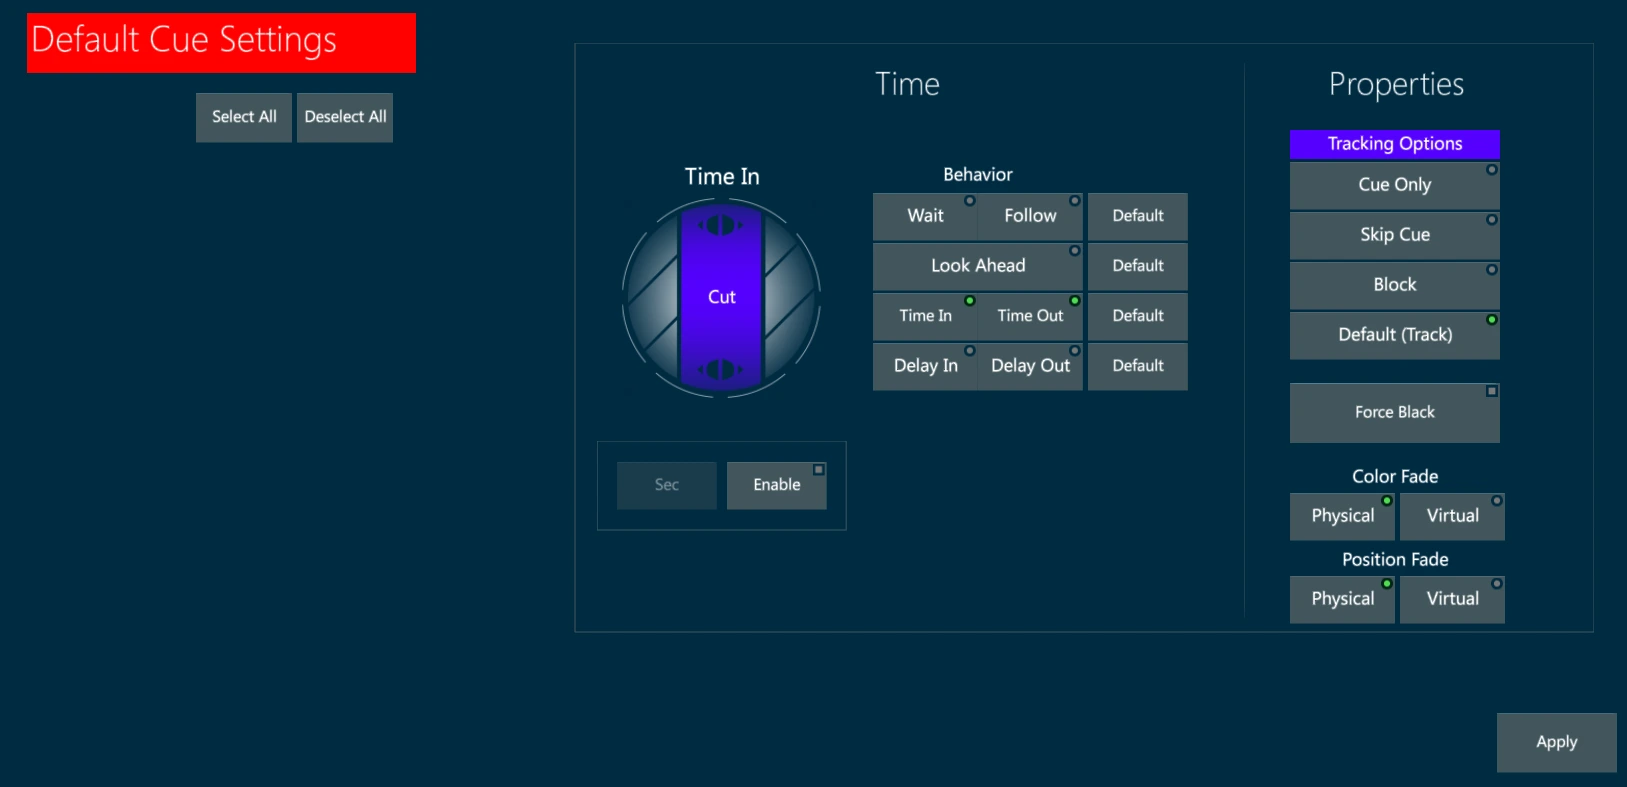Turn on Delay Out
The height and width of the screenshot is (787, 1627).
(x=1030, y=366)
